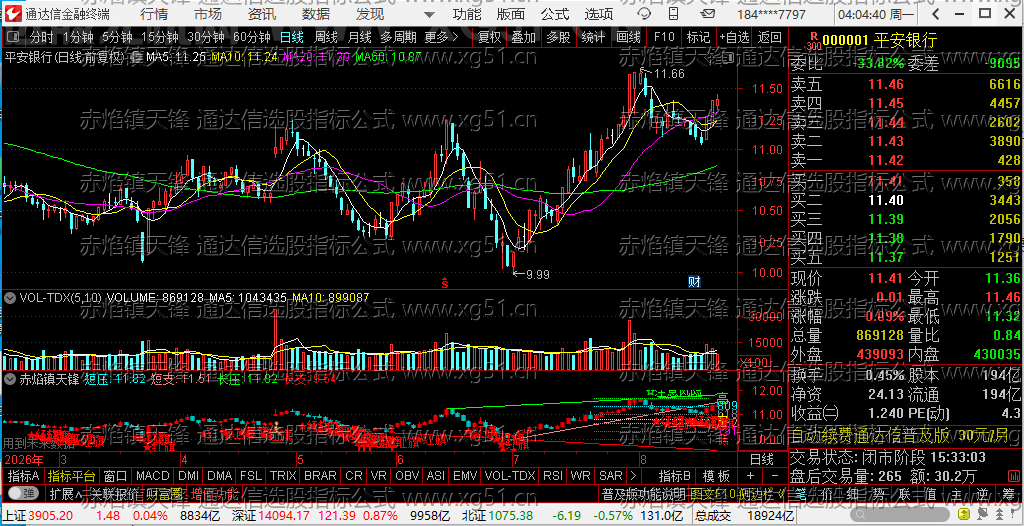Image resolution: width=1024 pixels, height=526 pixels.
Task: Collapse the VOL-TDX indicator panel chevron
Action: pyautogui.click(x=10, y=298)
